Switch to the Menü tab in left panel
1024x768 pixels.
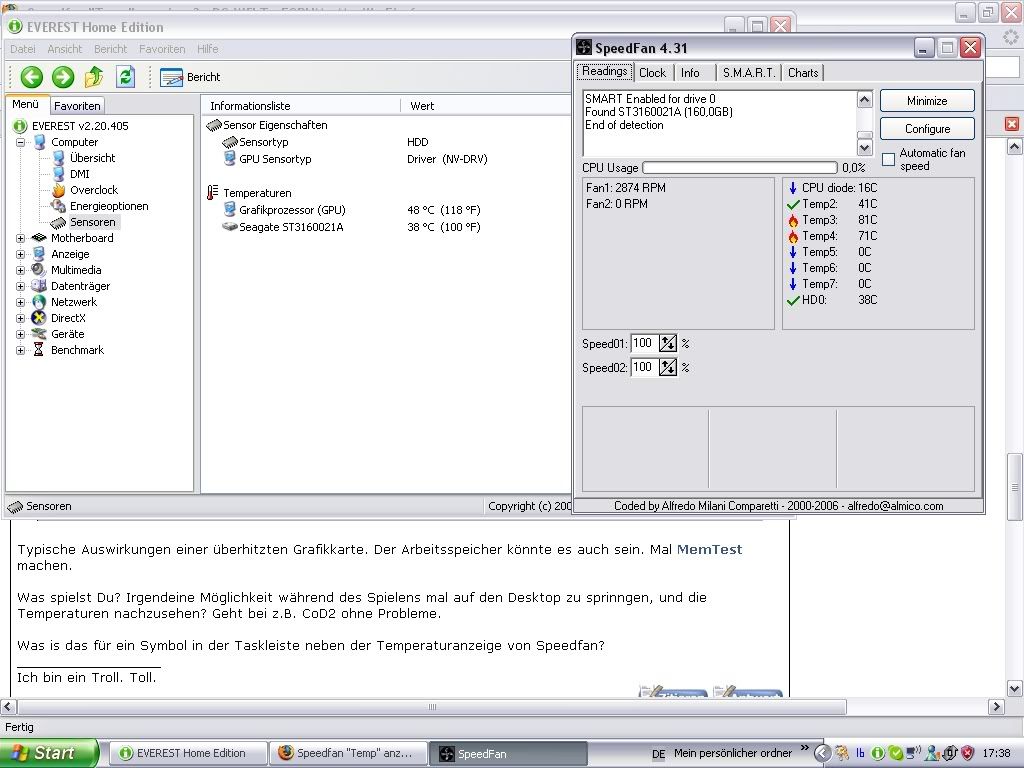tap(25, 104)
